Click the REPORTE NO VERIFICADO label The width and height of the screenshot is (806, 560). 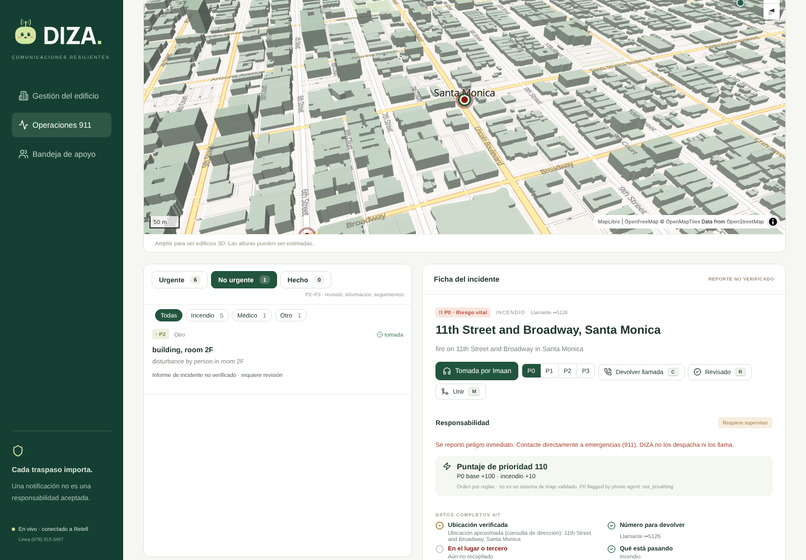coord(741,279)
